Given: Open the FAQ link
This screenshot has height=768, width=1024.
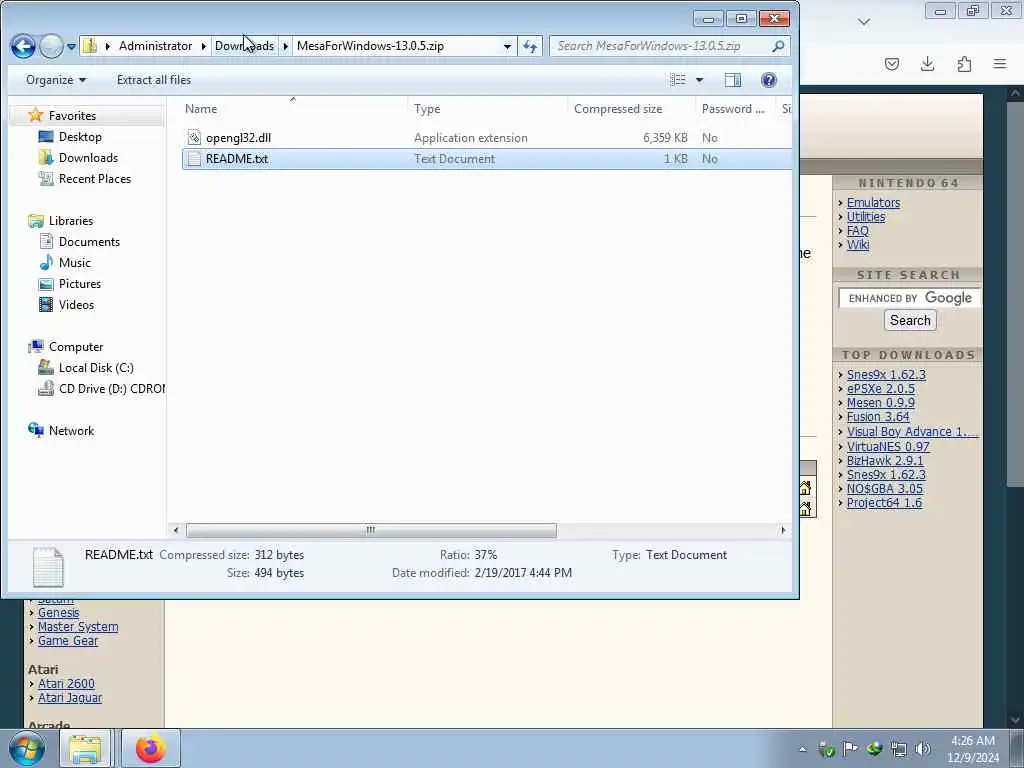Looking at the screenshot, I should click(x=857, y=231).
